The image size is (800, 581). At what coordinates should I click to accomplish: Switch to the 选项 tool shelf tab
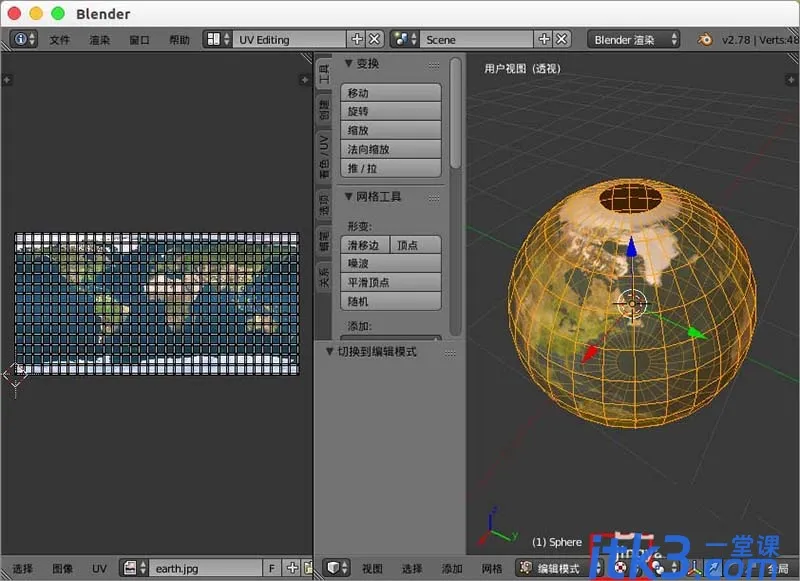(x=324, y=204)
